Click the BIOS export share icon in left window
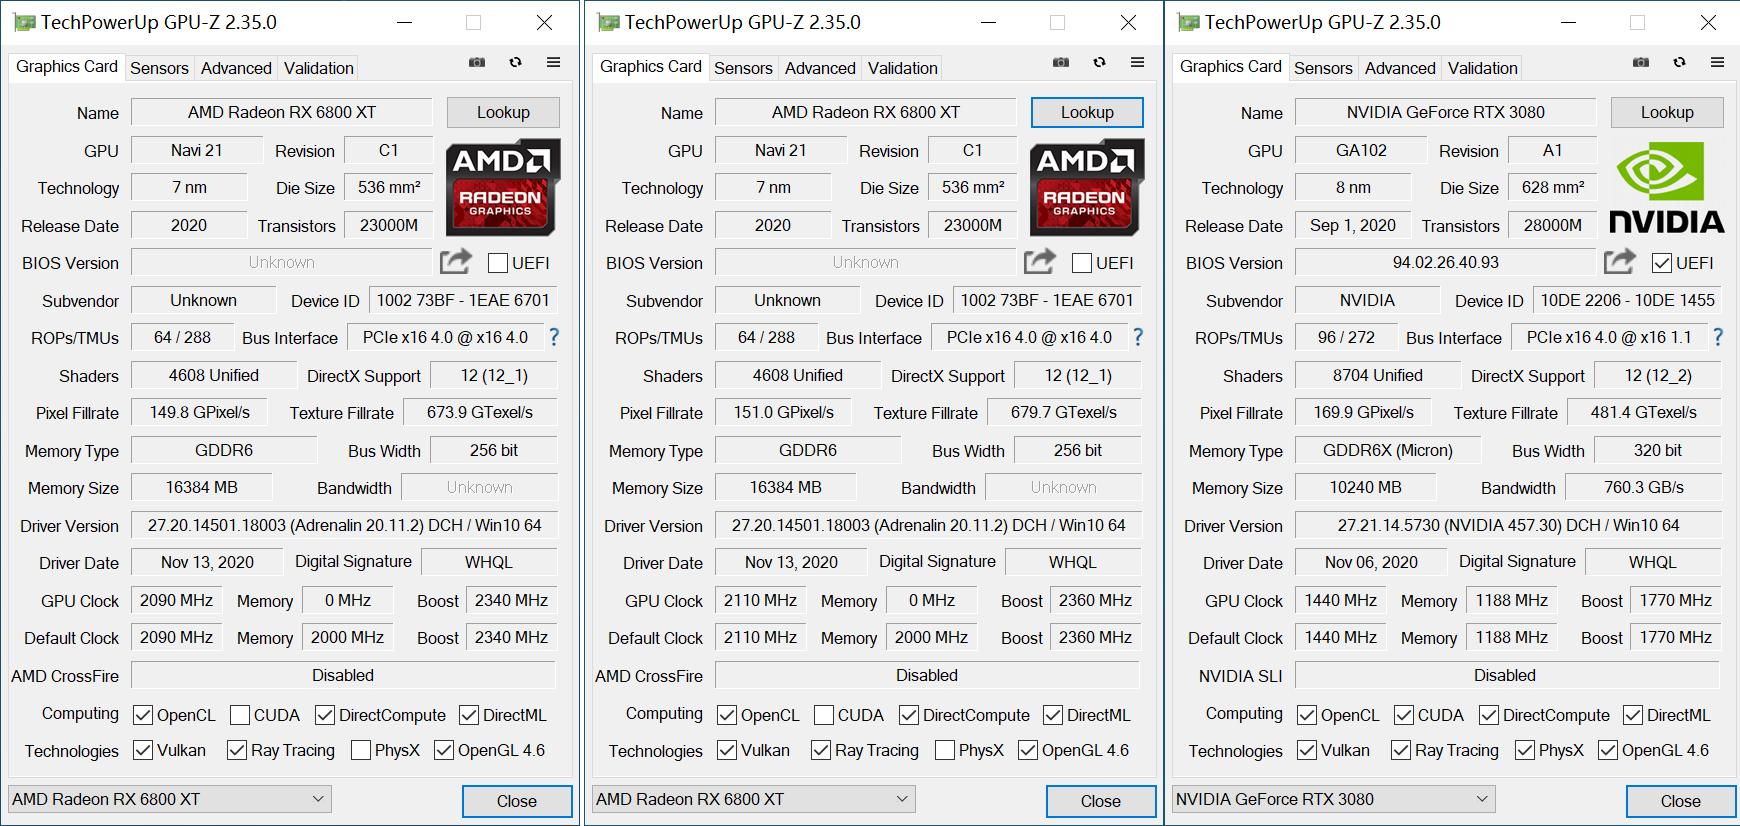Viewport: 1740px width, 826px height. point(456,261)
